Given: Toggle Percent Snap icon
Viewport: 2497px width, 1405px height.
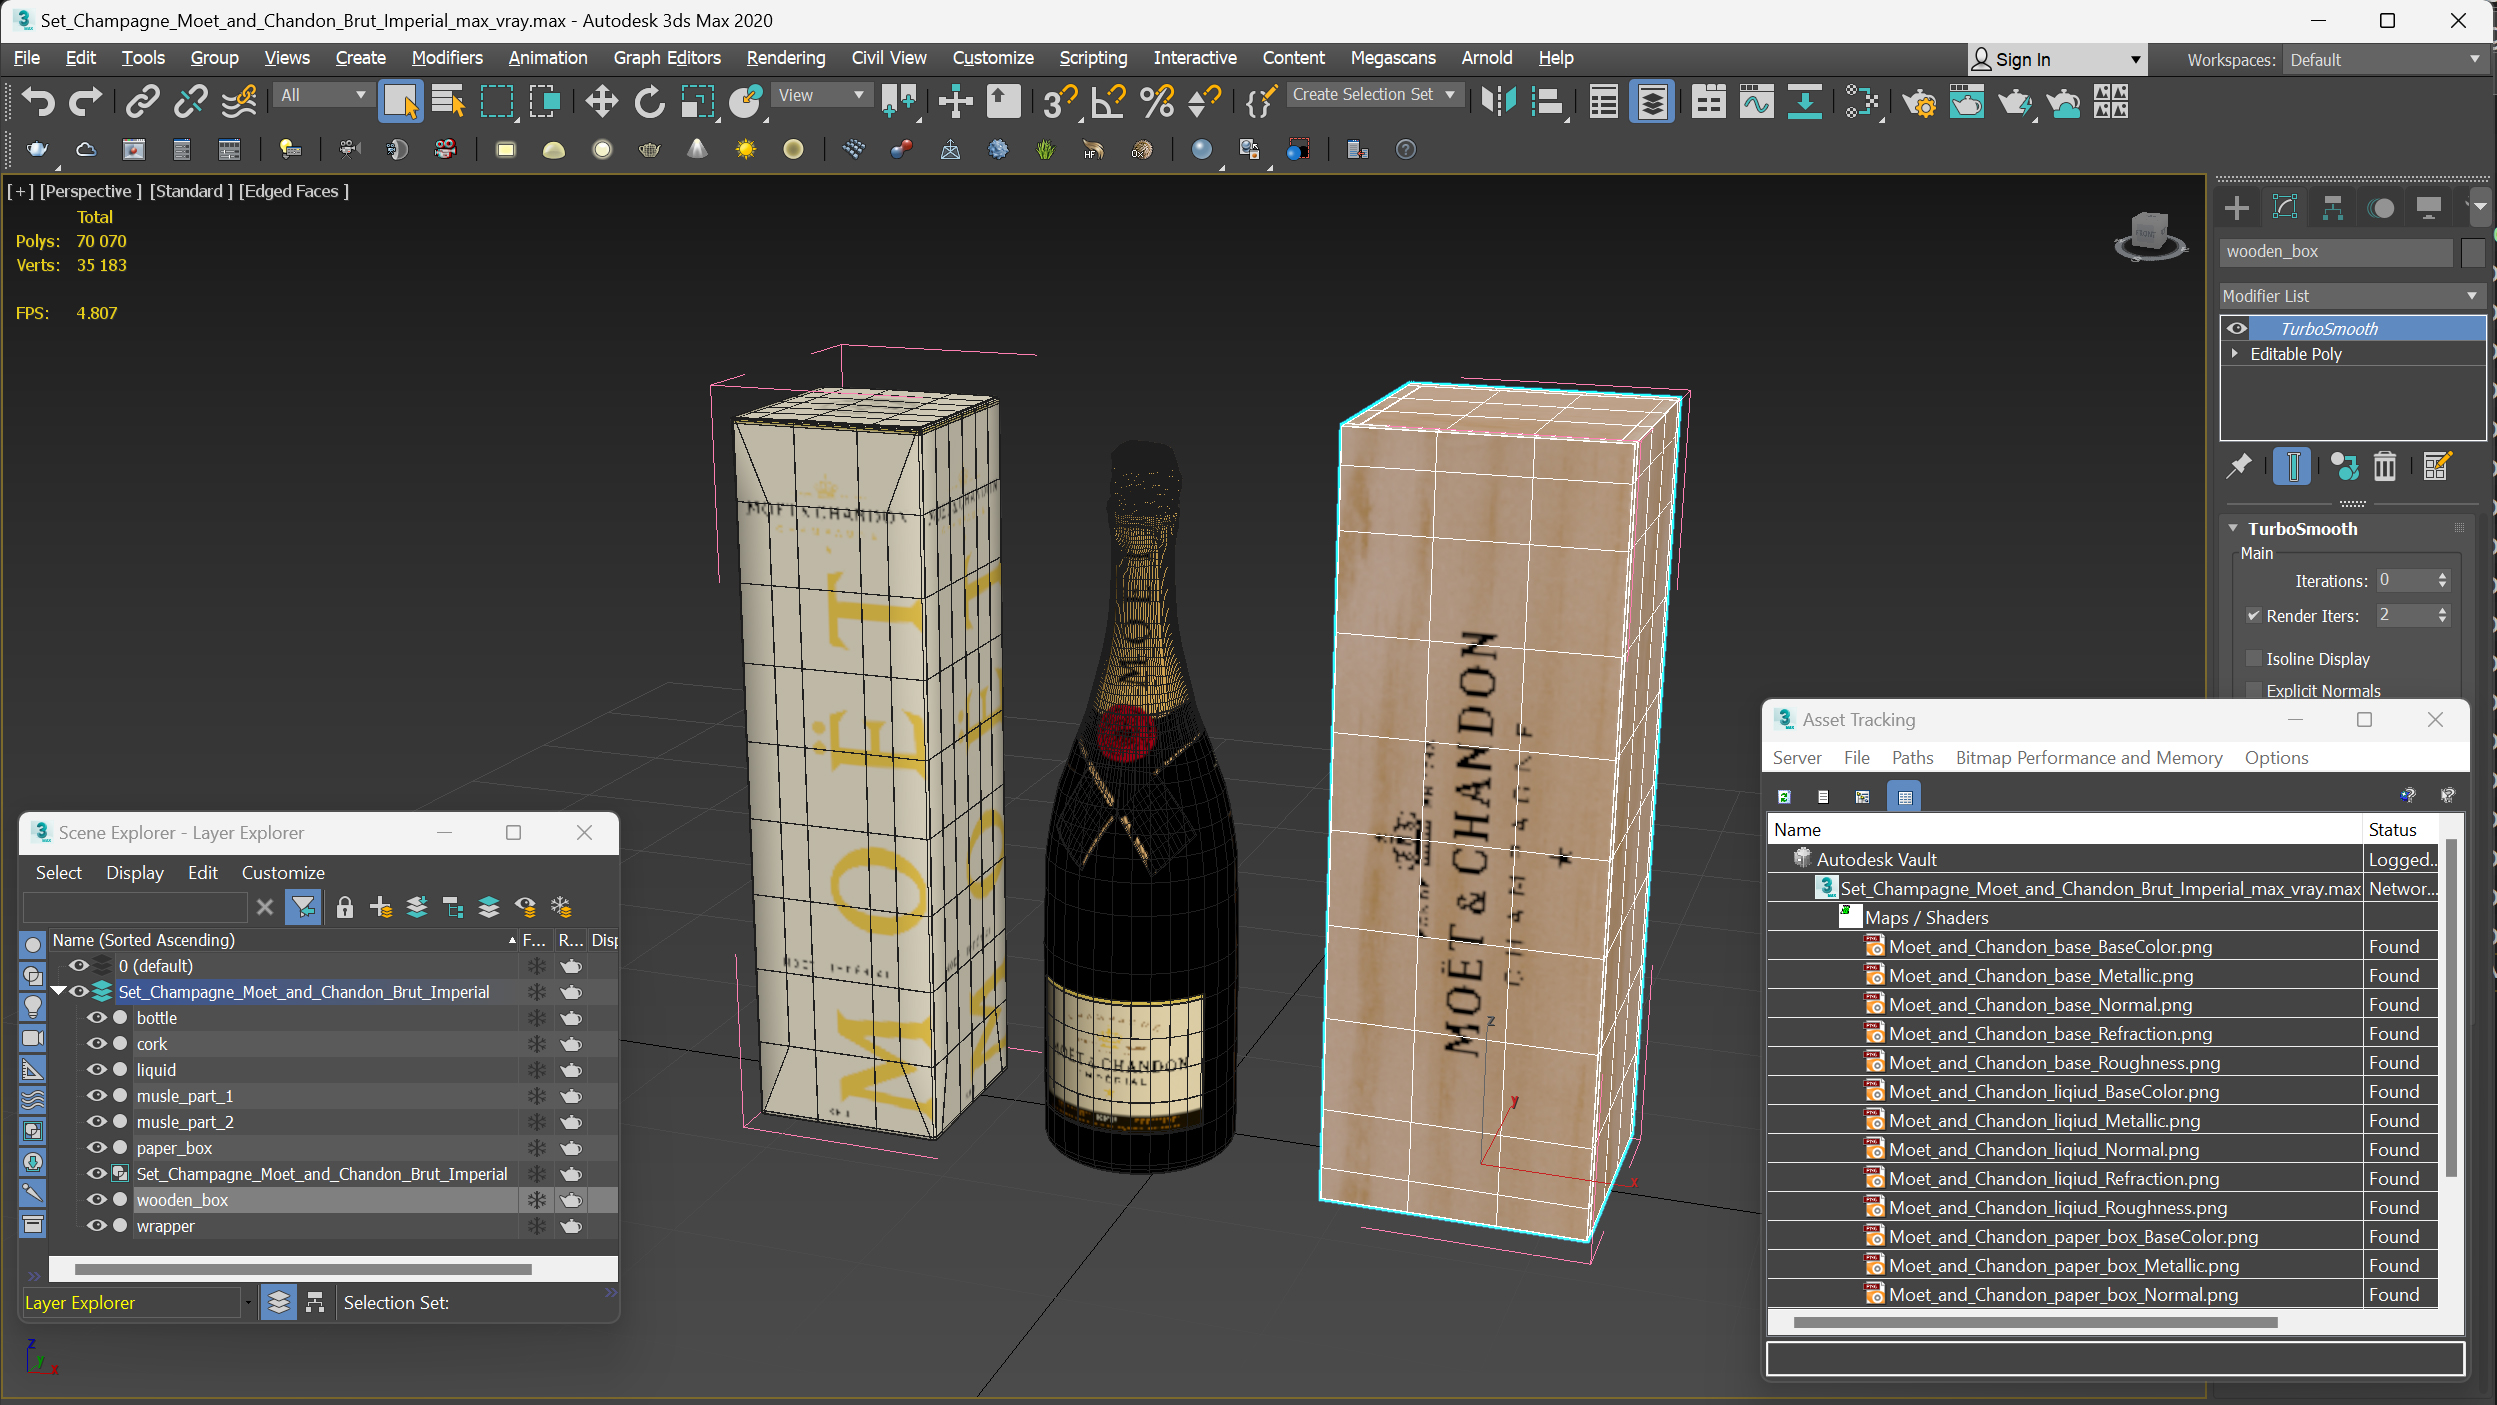Looking at the screenshot, I should [x=1157, y=102].
